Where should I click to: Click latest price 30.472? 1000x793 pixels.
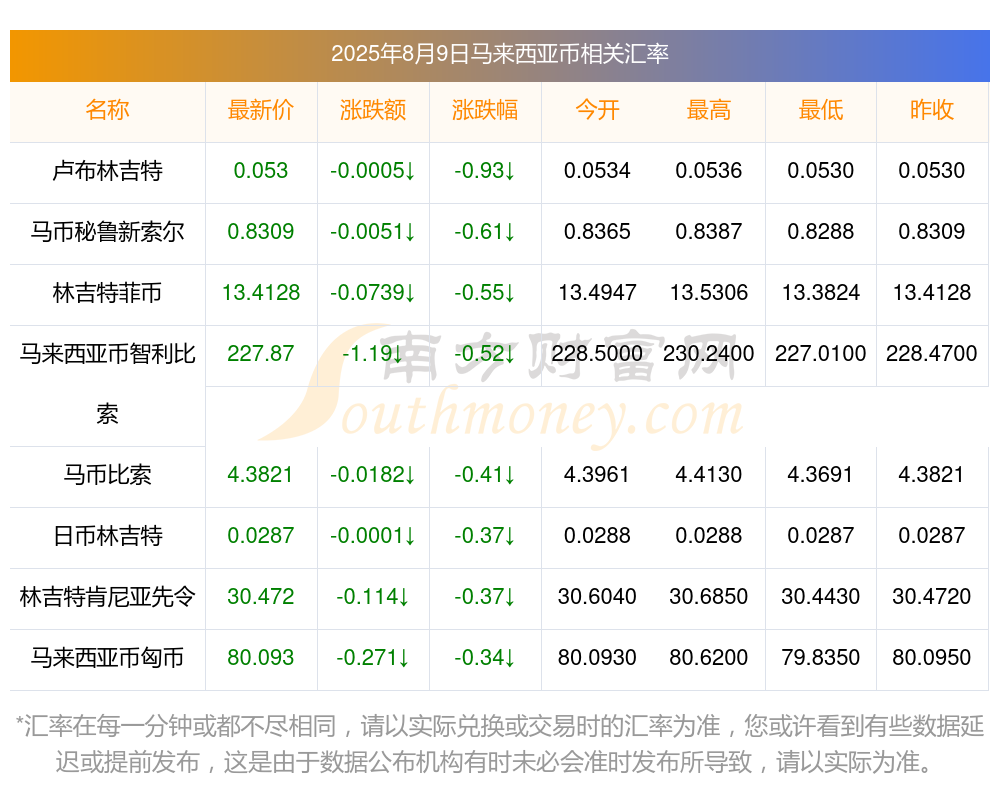260,597
